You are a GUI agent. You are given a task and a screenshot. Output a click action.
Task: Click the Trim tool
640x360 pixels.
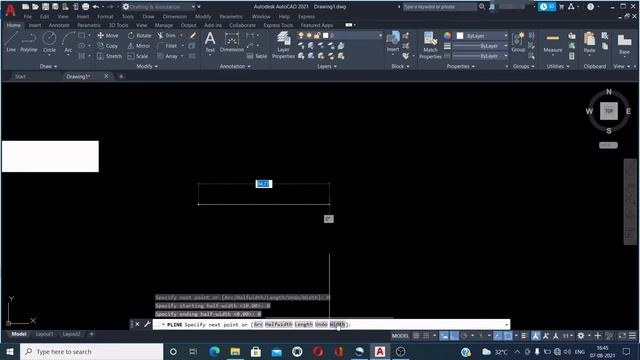pos(167,36)
